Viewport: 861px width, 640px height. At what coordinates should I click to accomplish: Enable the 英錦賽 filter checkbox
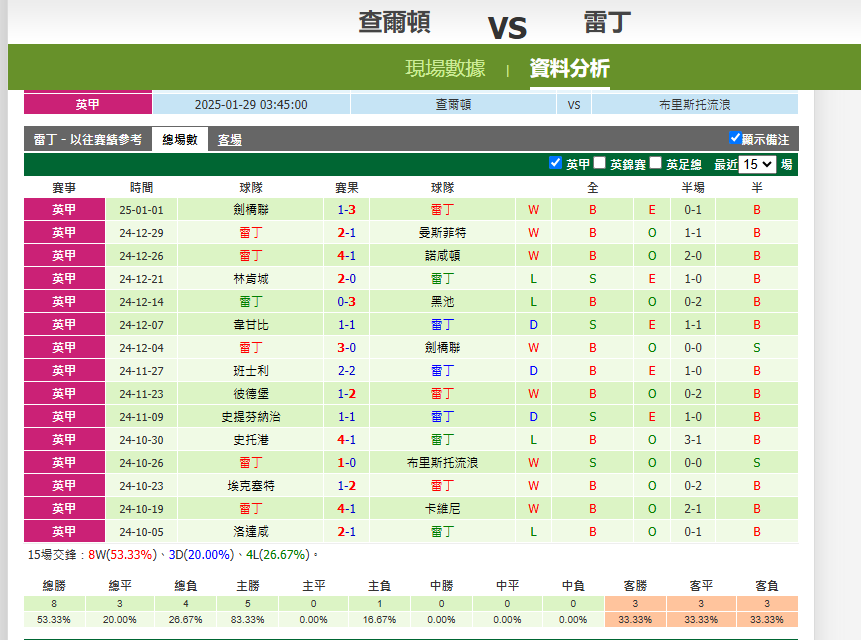(x=600, y=162)
